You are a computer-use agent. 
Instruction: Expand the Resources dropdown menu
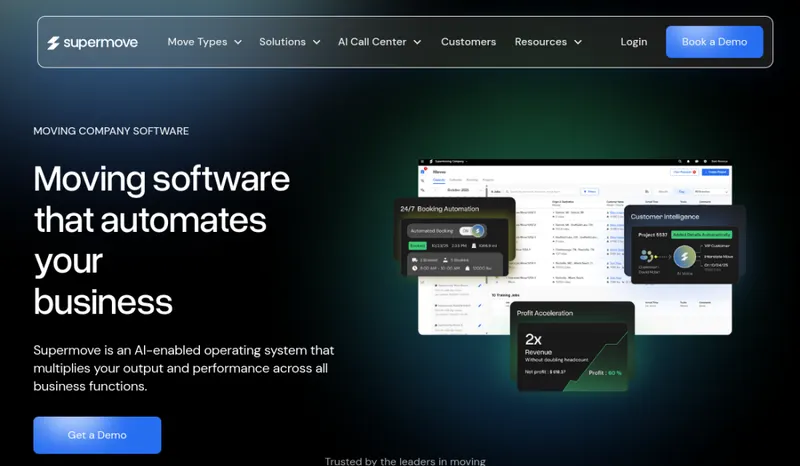pyautogui.click(x=548, y=42)
